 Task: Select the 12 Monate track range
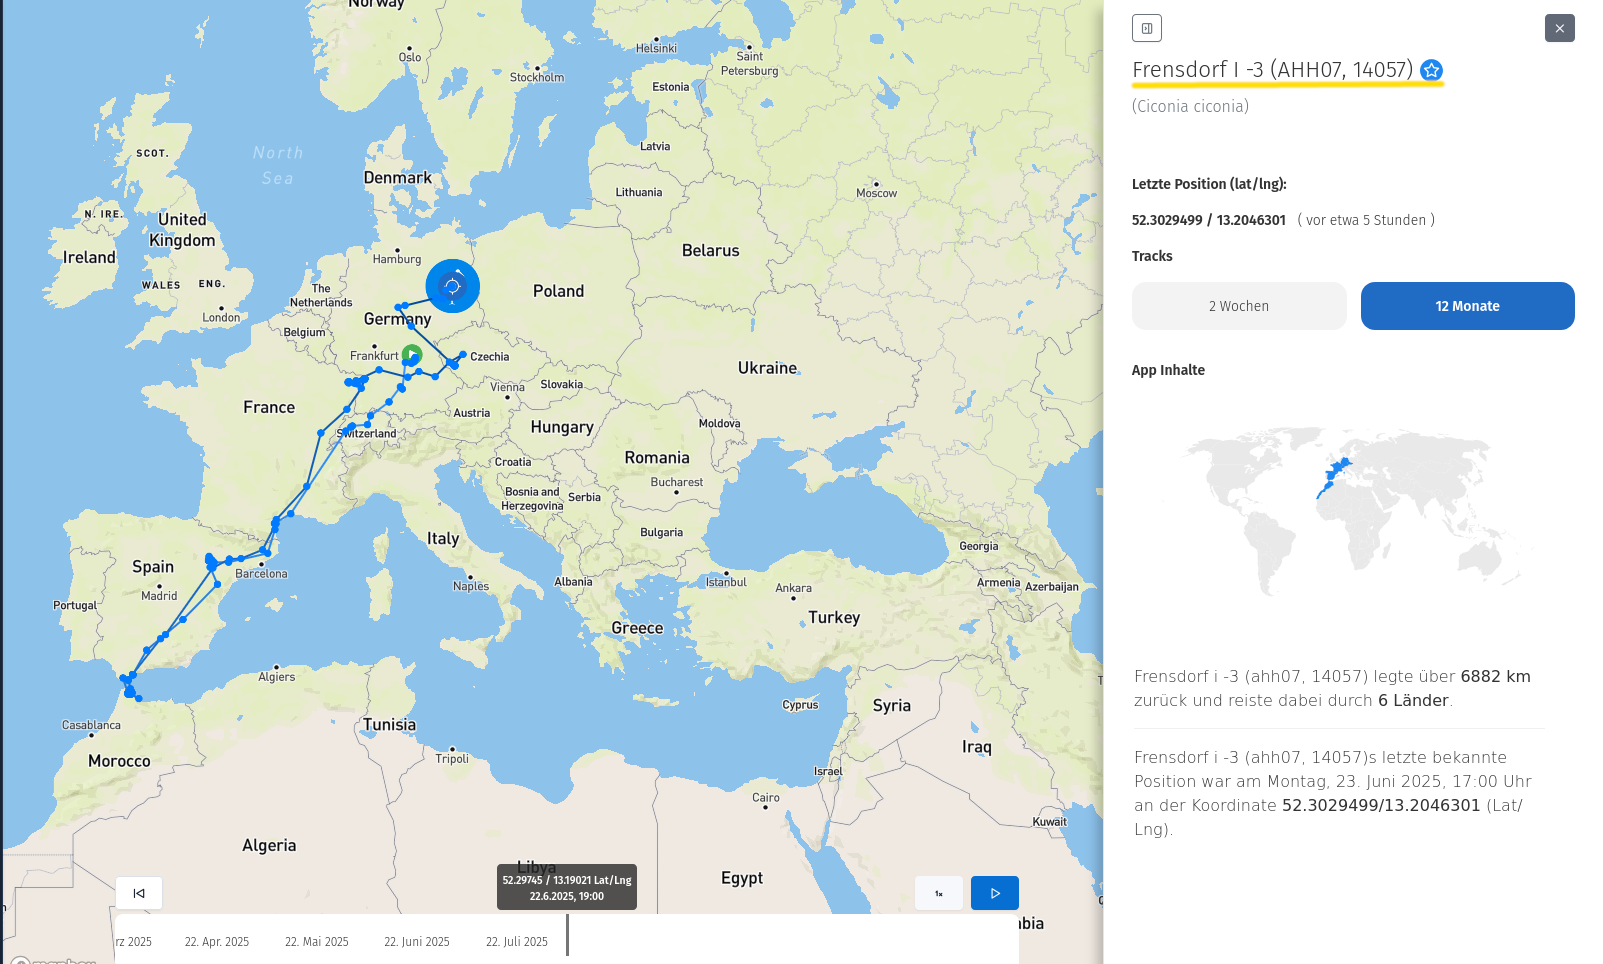pos(1467,306)
